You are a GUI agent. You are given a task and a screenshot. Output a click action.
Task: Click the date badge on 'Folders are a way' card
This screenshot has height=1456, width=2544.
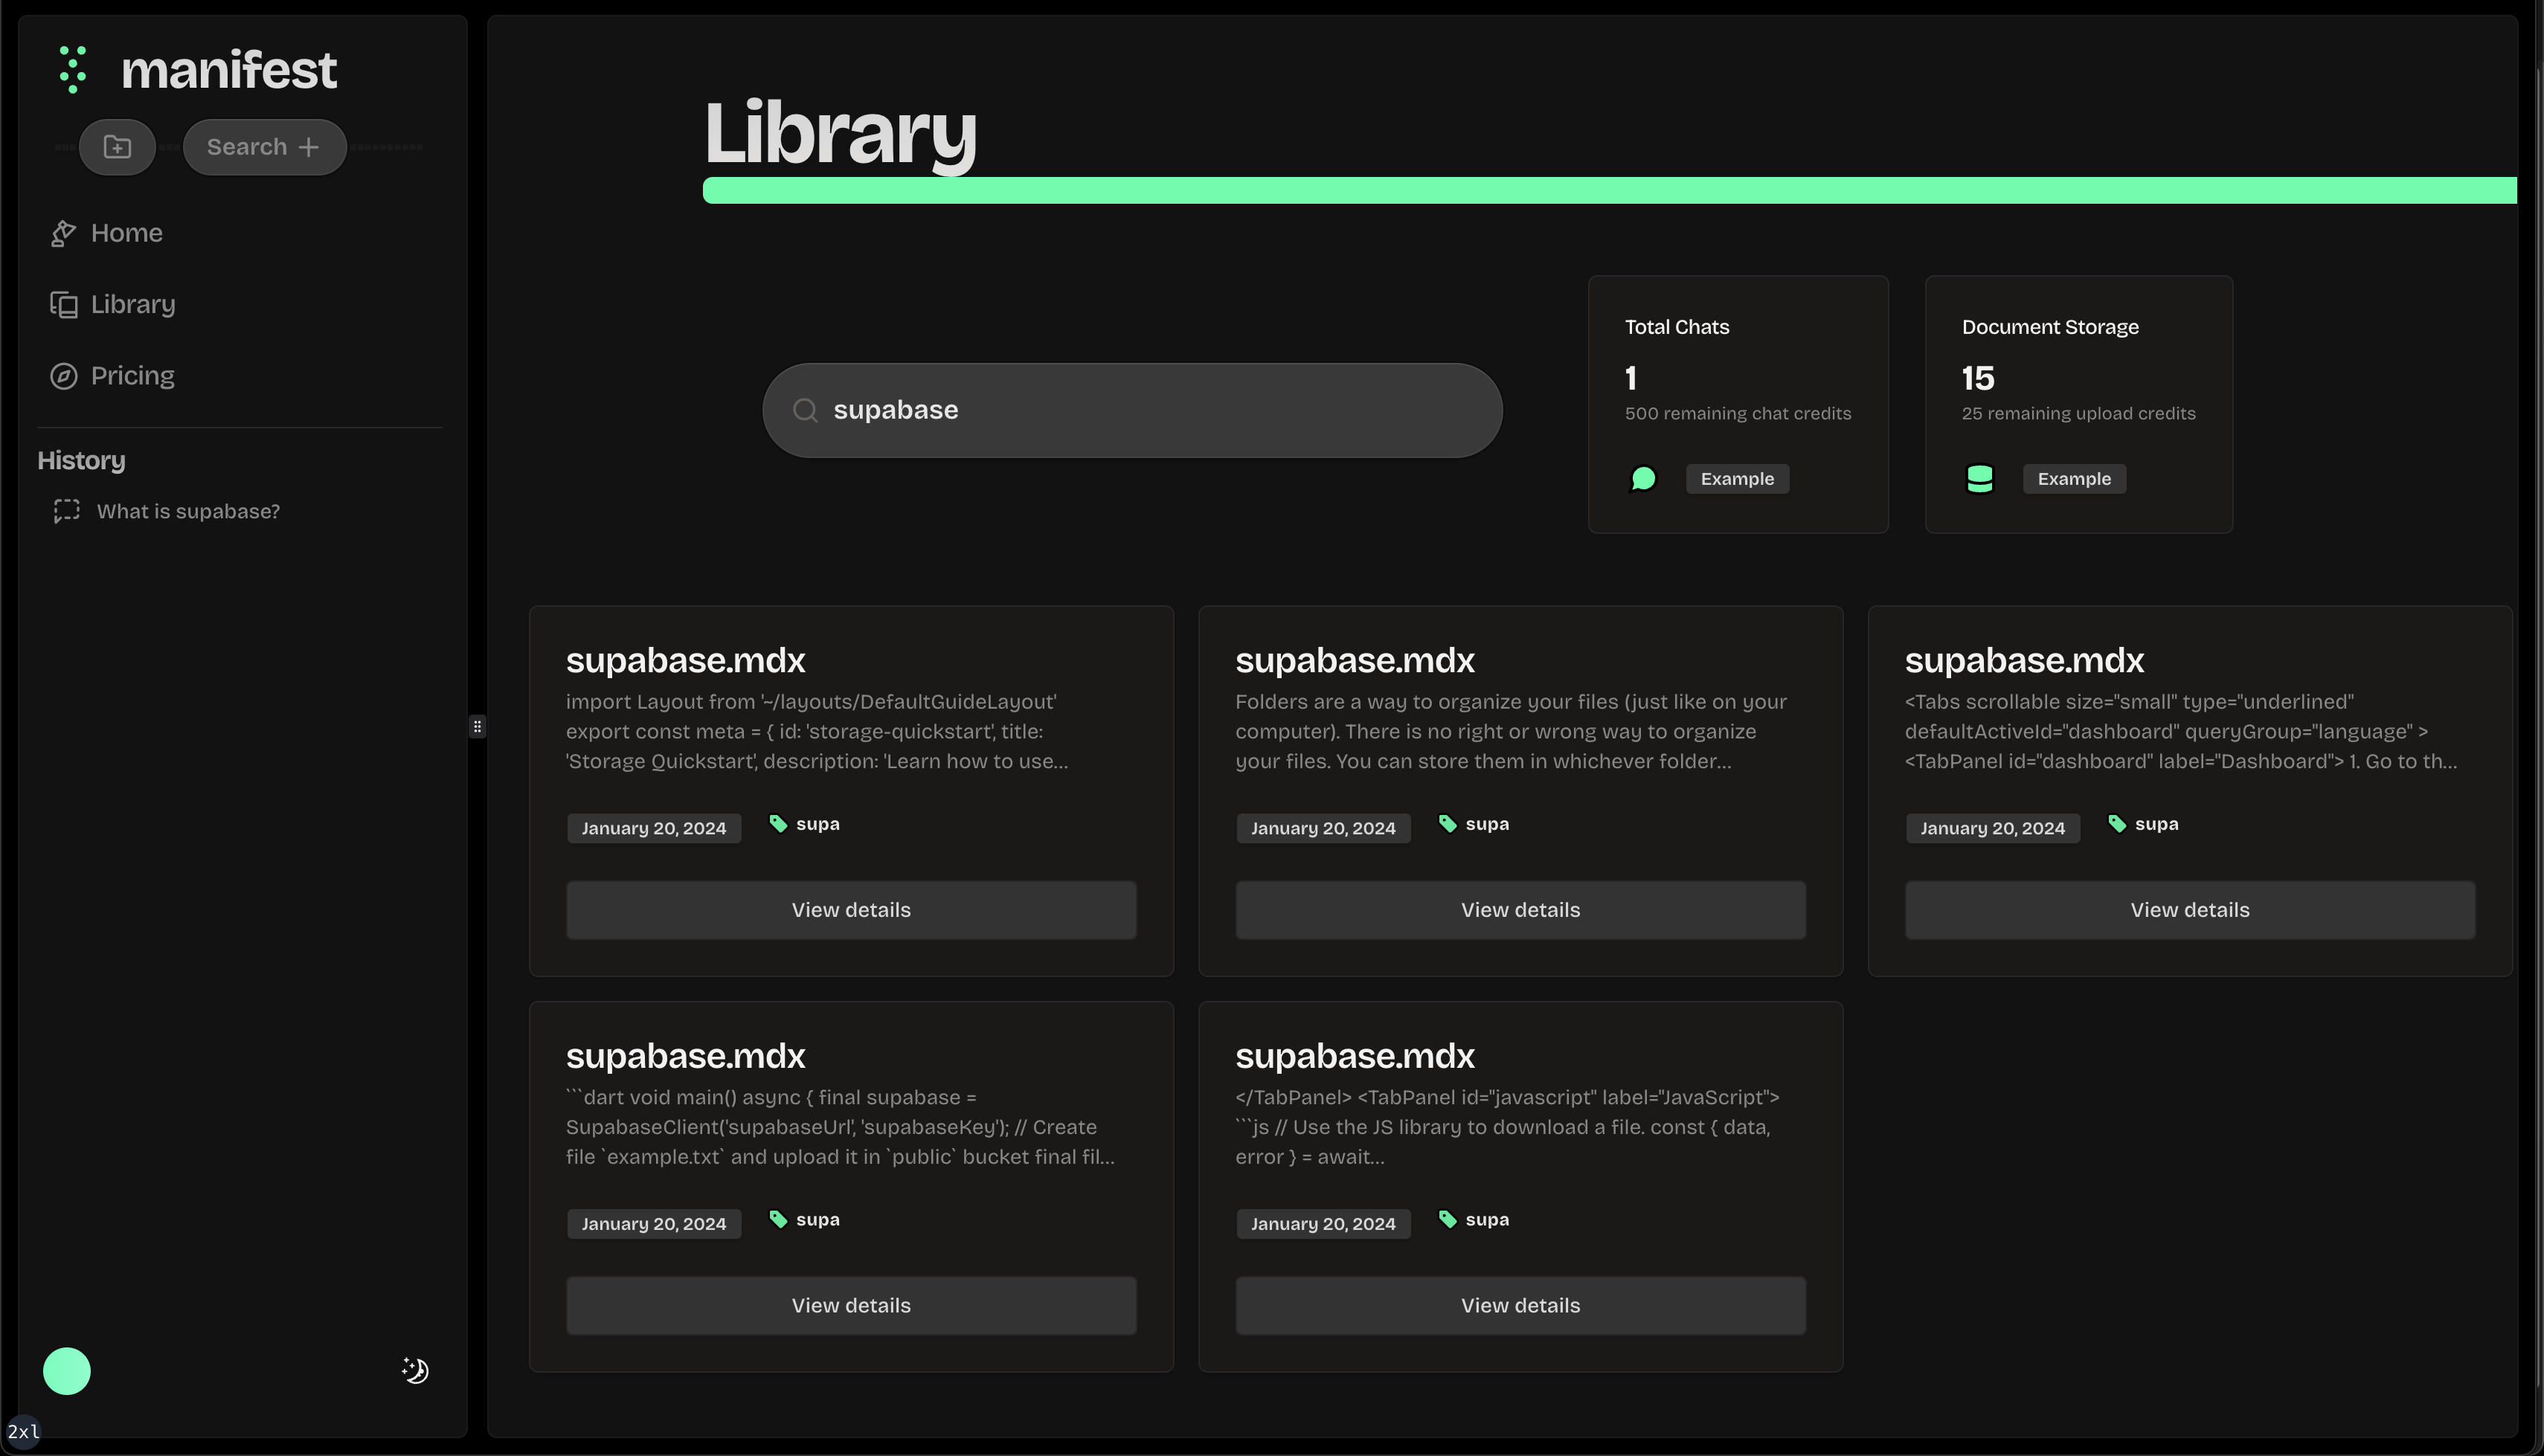point(1323,828)
